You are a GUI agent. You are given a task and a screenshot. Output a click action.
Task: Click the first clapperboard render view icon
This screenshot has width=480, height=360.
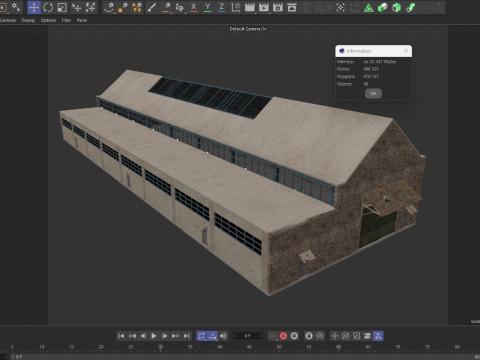tap(250, 7)
